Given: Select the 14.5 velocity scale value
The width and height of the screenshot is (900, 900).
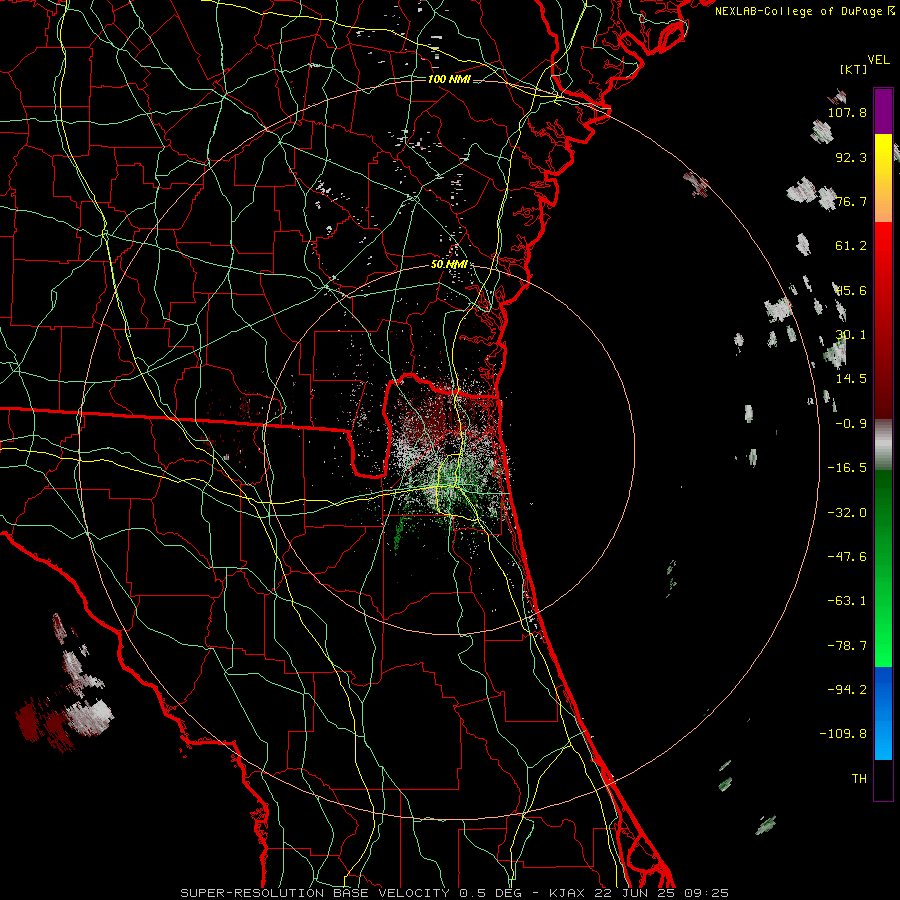Looking at the screenshot, I should 851,379.
